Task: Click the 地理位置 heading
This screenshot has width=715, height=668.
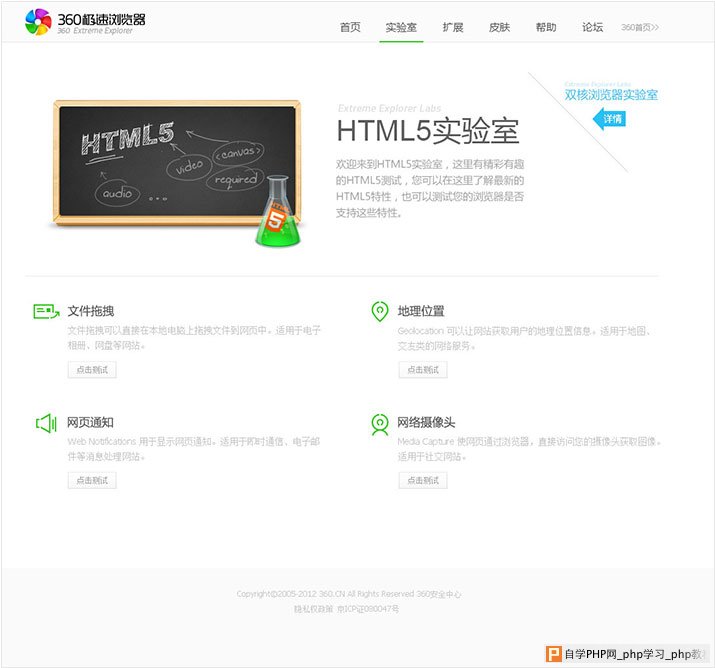Action: (421, 311)
